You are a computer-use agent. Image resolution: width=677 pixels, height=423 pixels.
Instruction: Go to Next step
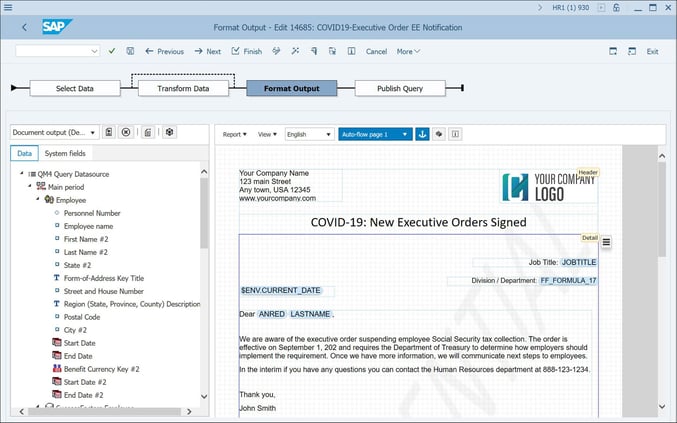pos(208,51)
